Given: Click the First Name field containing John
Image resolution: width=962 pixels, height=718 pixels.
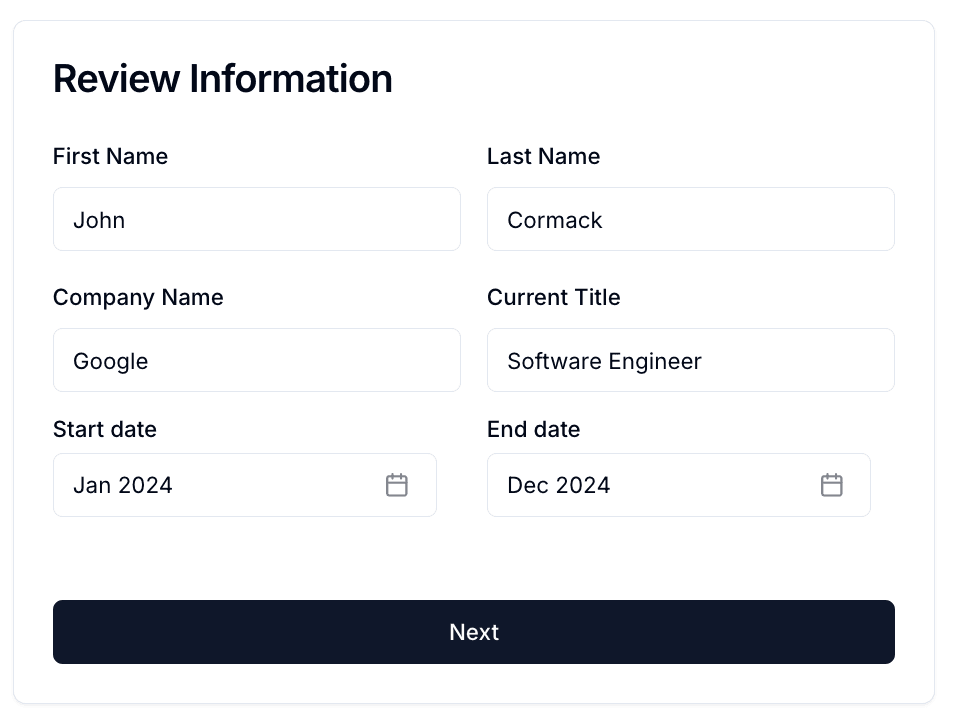Looking at the screenshot, I should tap(256, 219).
